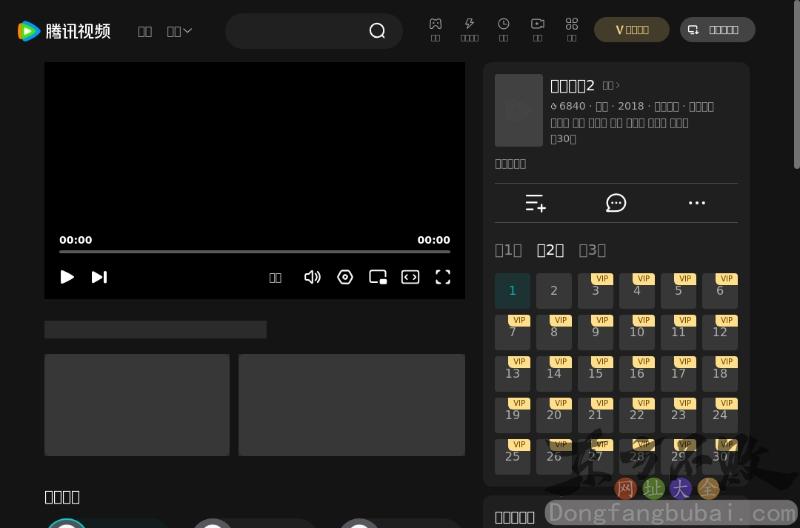Add series to playlist with list-plus icon
This screenshot has height=528, width=800.
[535, 203]
